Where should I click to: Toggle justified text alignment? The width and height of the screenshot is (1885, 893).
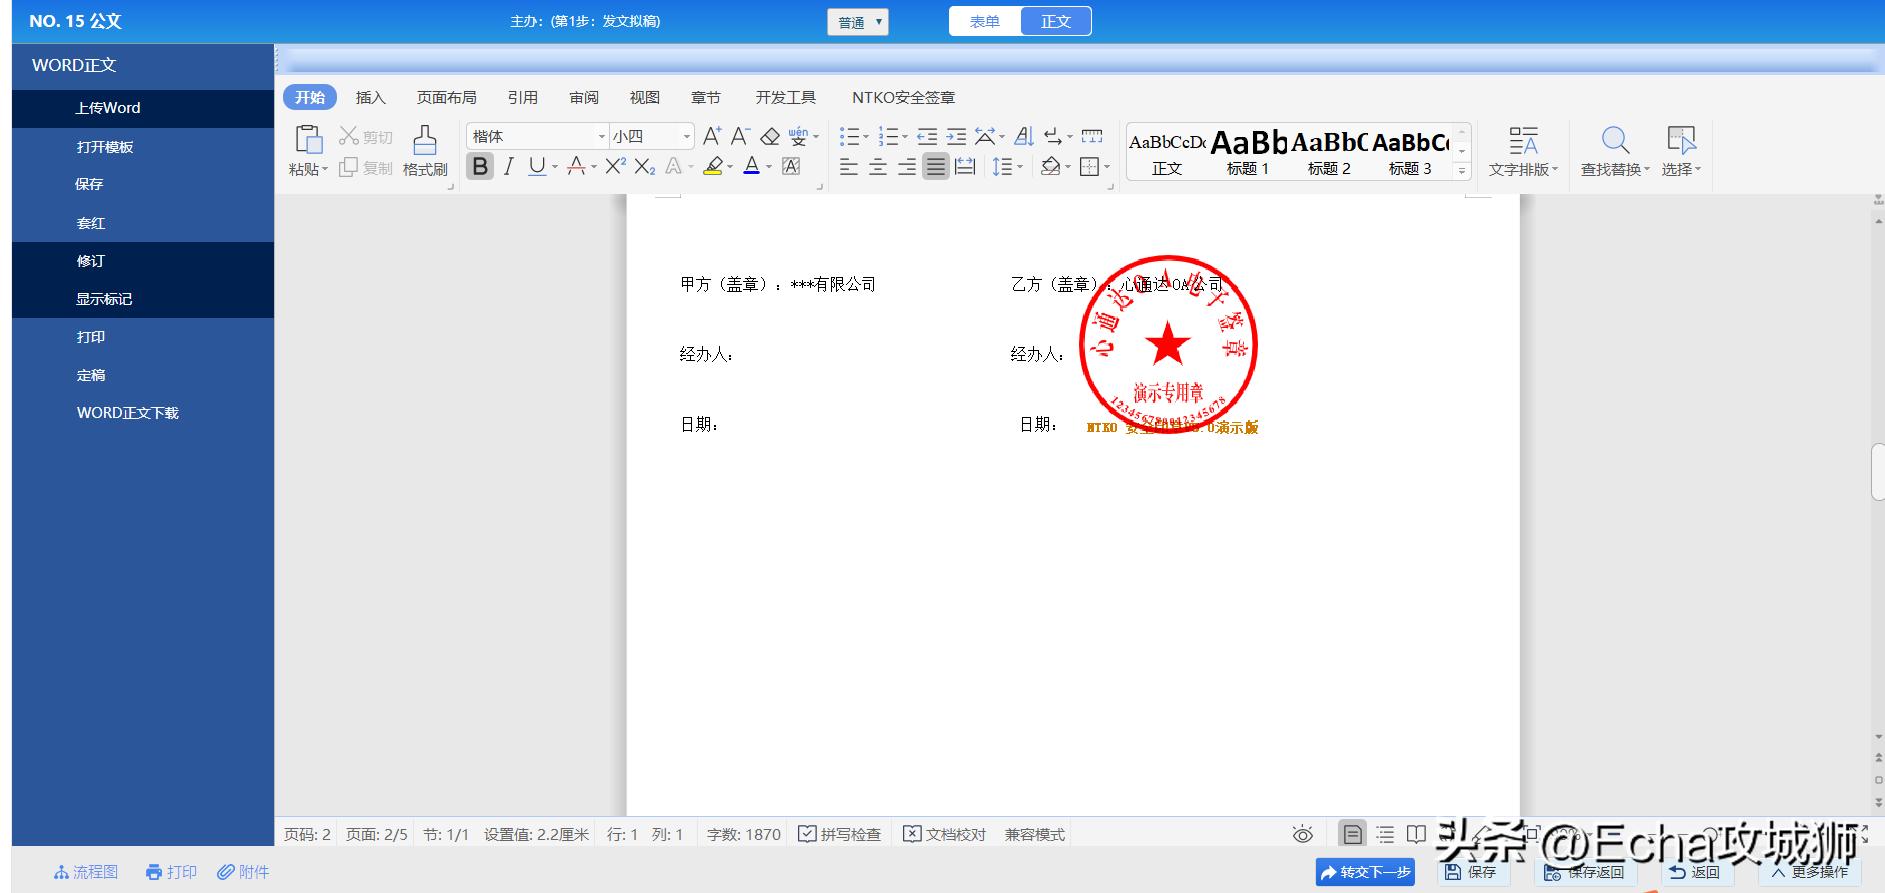[x=936, y=166]
